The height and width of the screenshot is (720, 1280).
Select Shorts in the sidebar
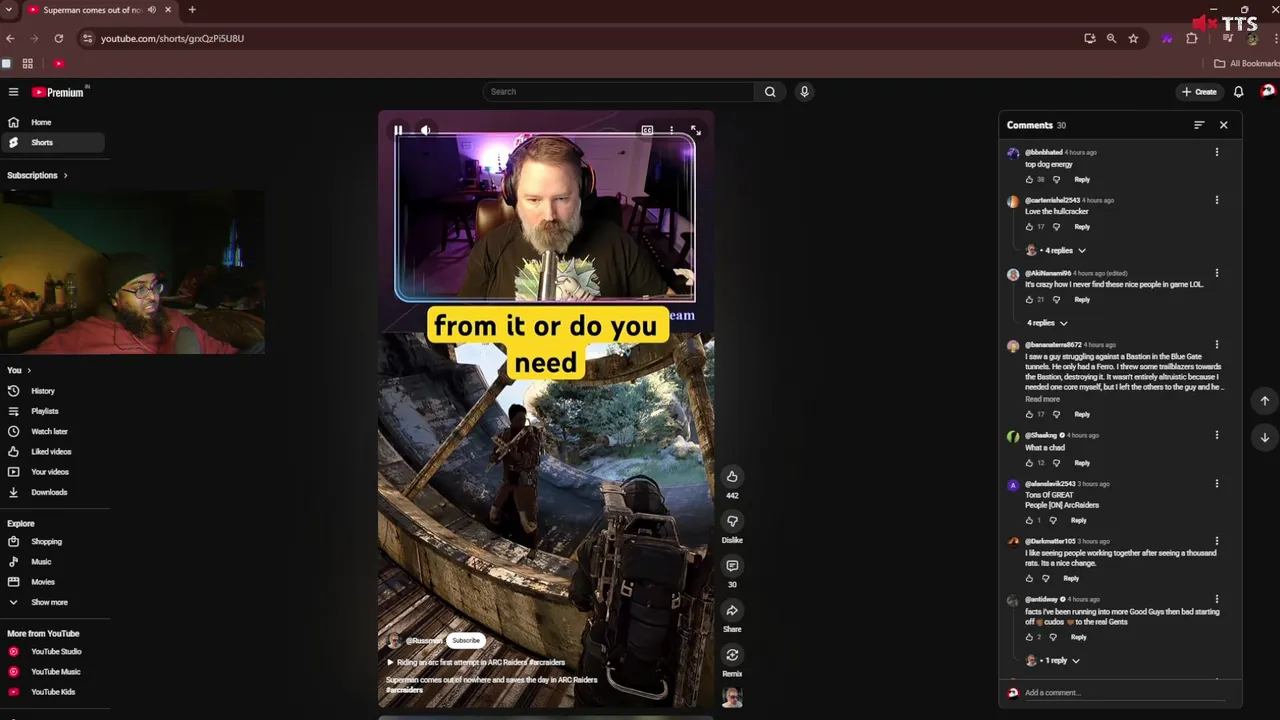(53, 142)
